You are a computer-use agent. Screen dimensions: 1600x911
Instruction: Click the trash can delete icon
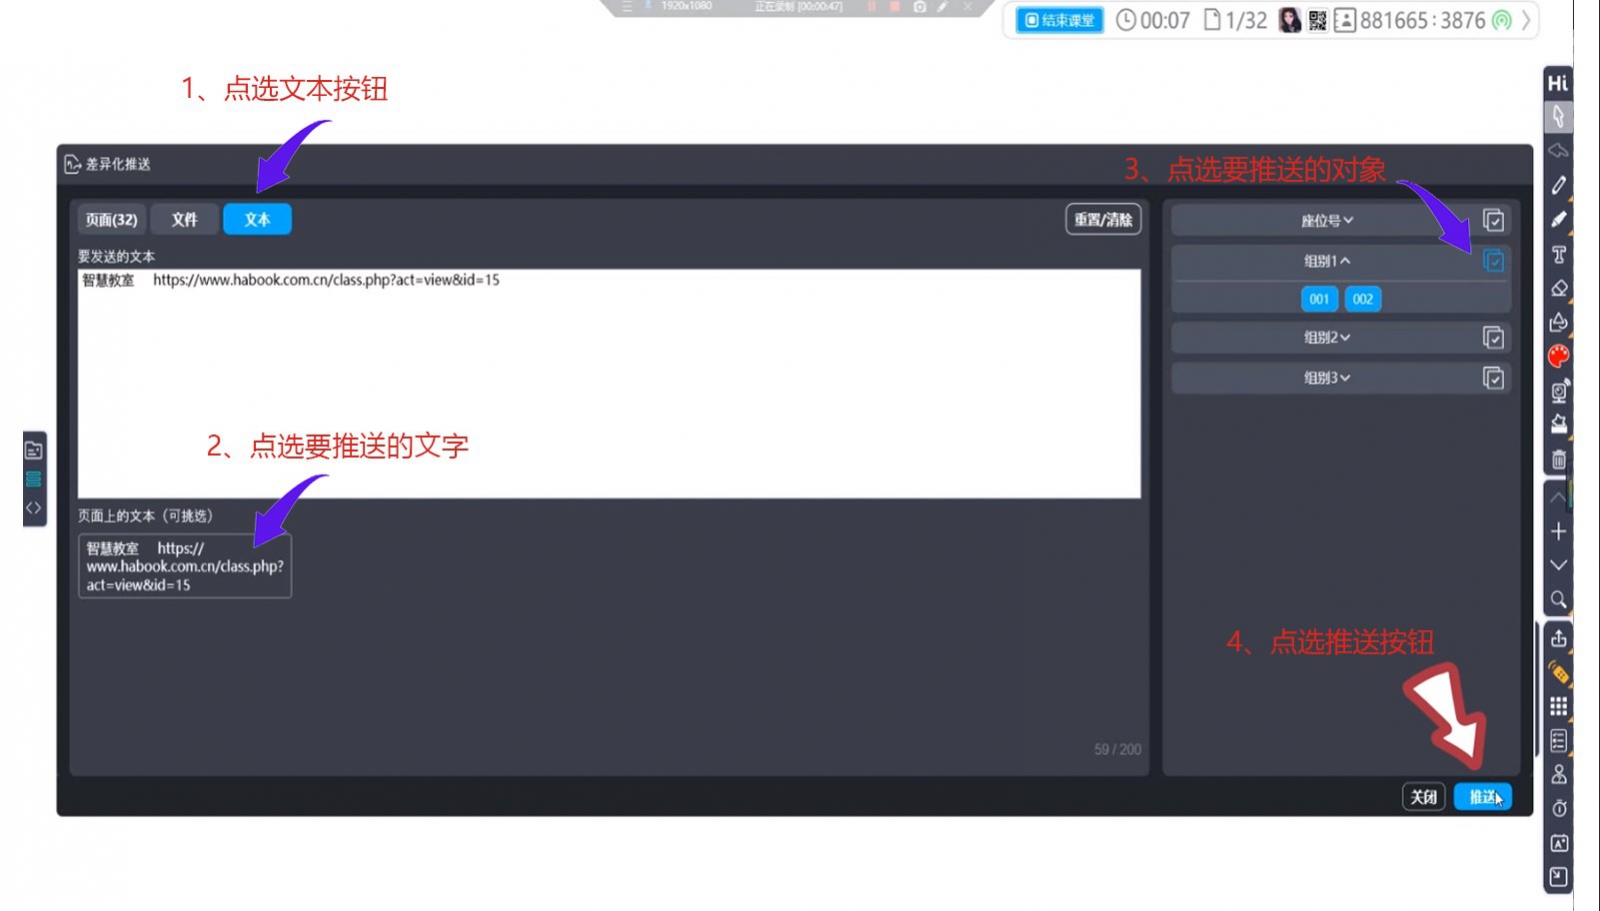[1558, 459]
